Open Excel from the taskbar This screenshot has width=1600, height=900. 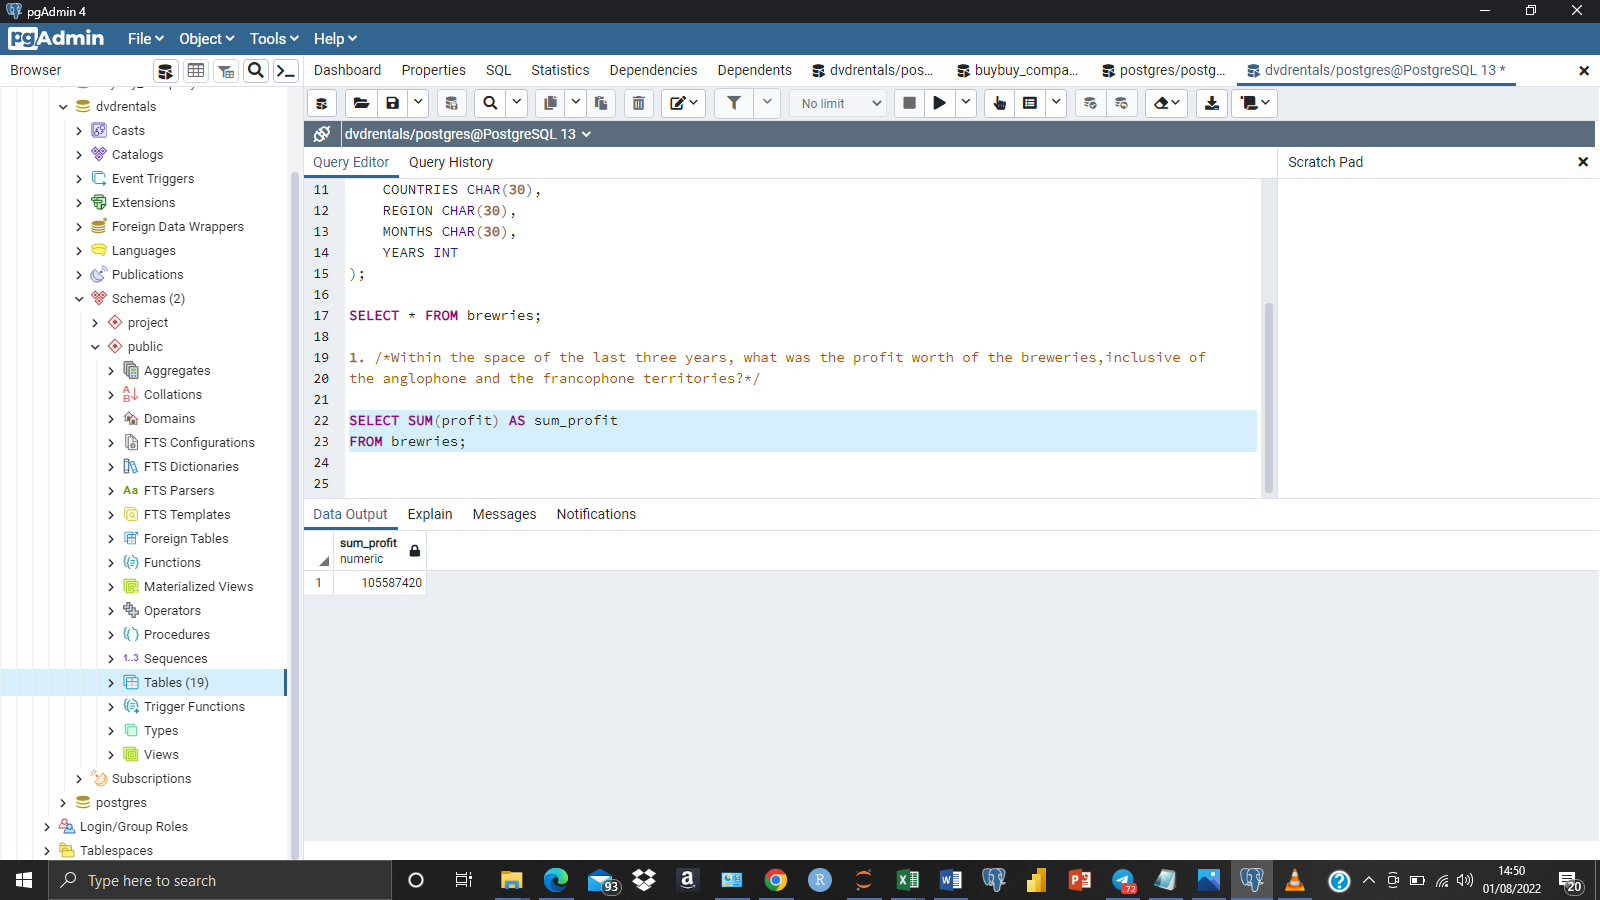[x=907, y=881]
